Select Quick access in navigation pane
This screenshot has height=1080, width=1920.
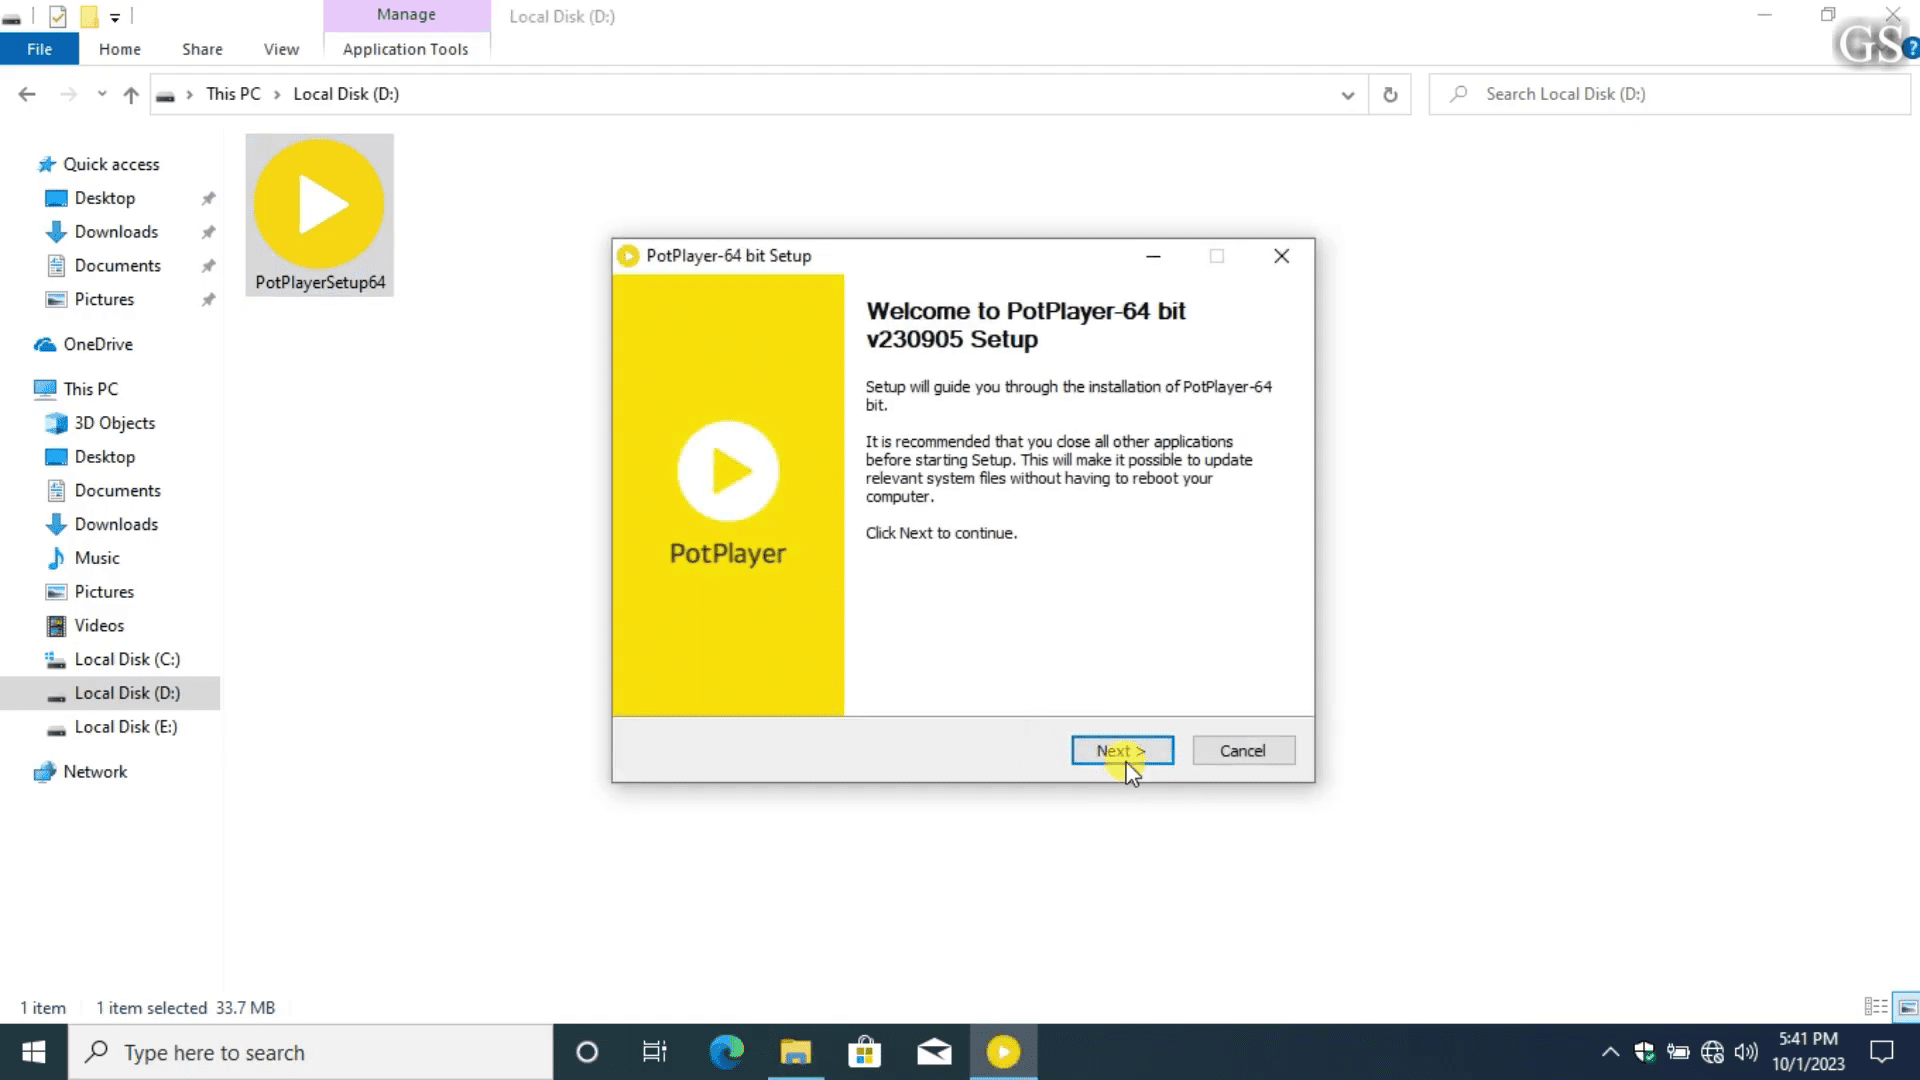click(x=111, y=164)
